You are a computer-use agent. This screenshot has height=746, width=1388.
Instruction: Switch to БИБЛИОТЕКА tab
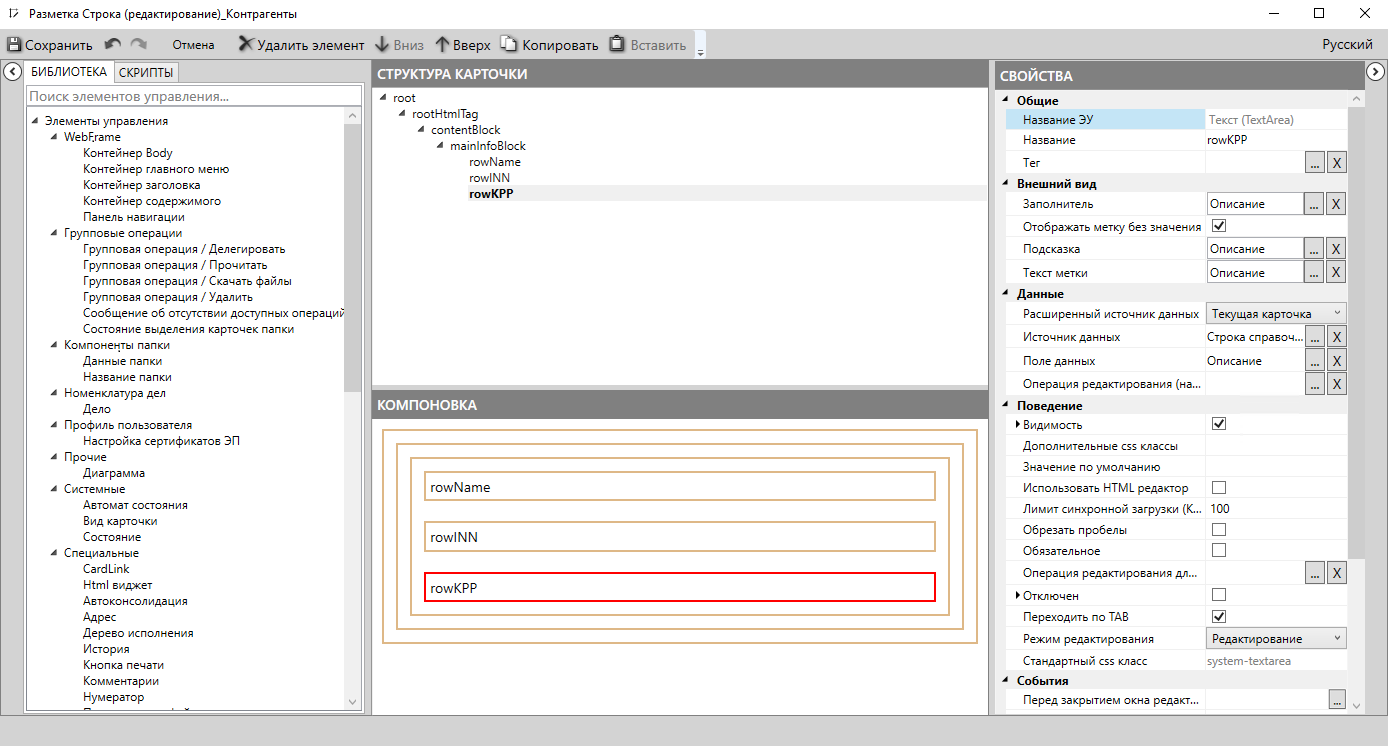(x=69, y=72)
